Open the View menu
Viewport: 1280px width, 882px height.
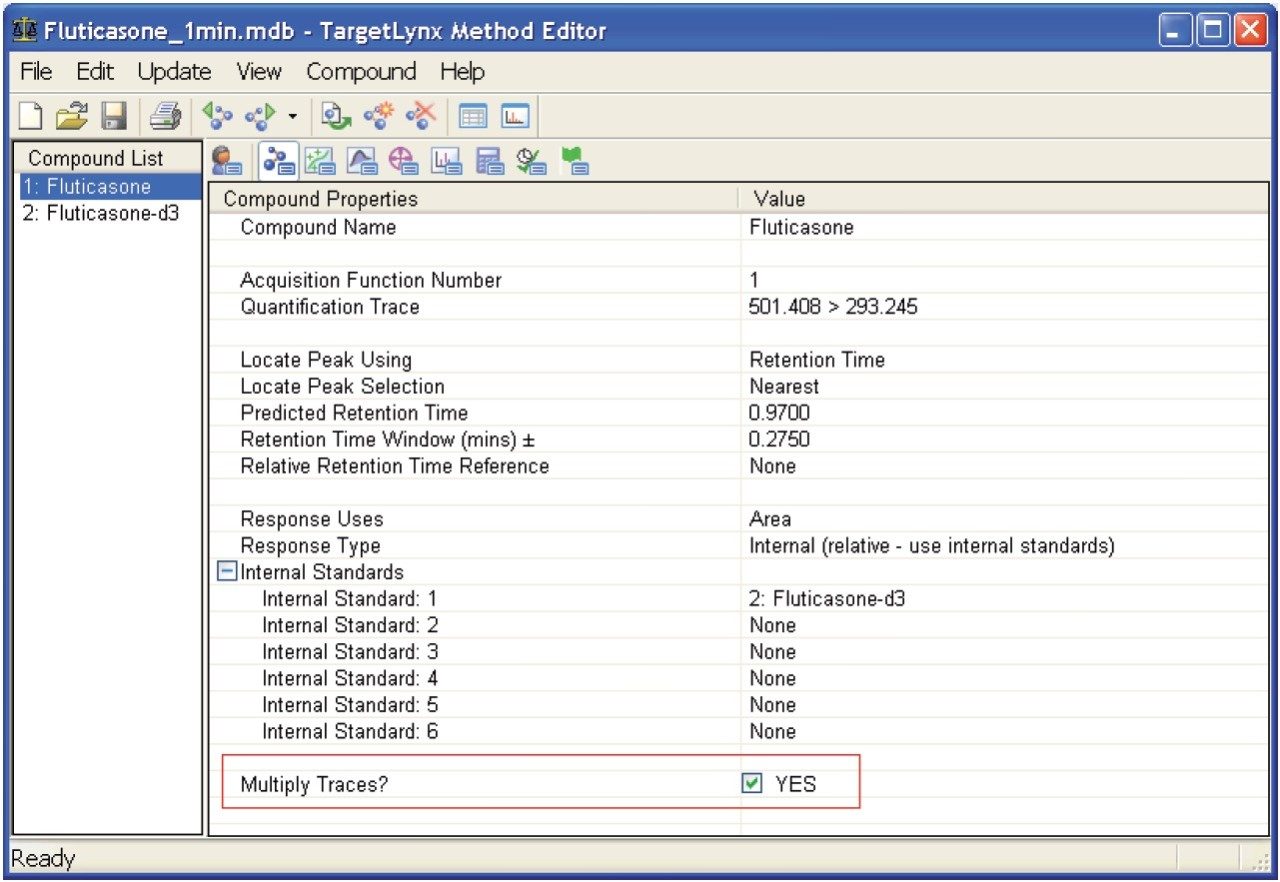click(259, 72)
